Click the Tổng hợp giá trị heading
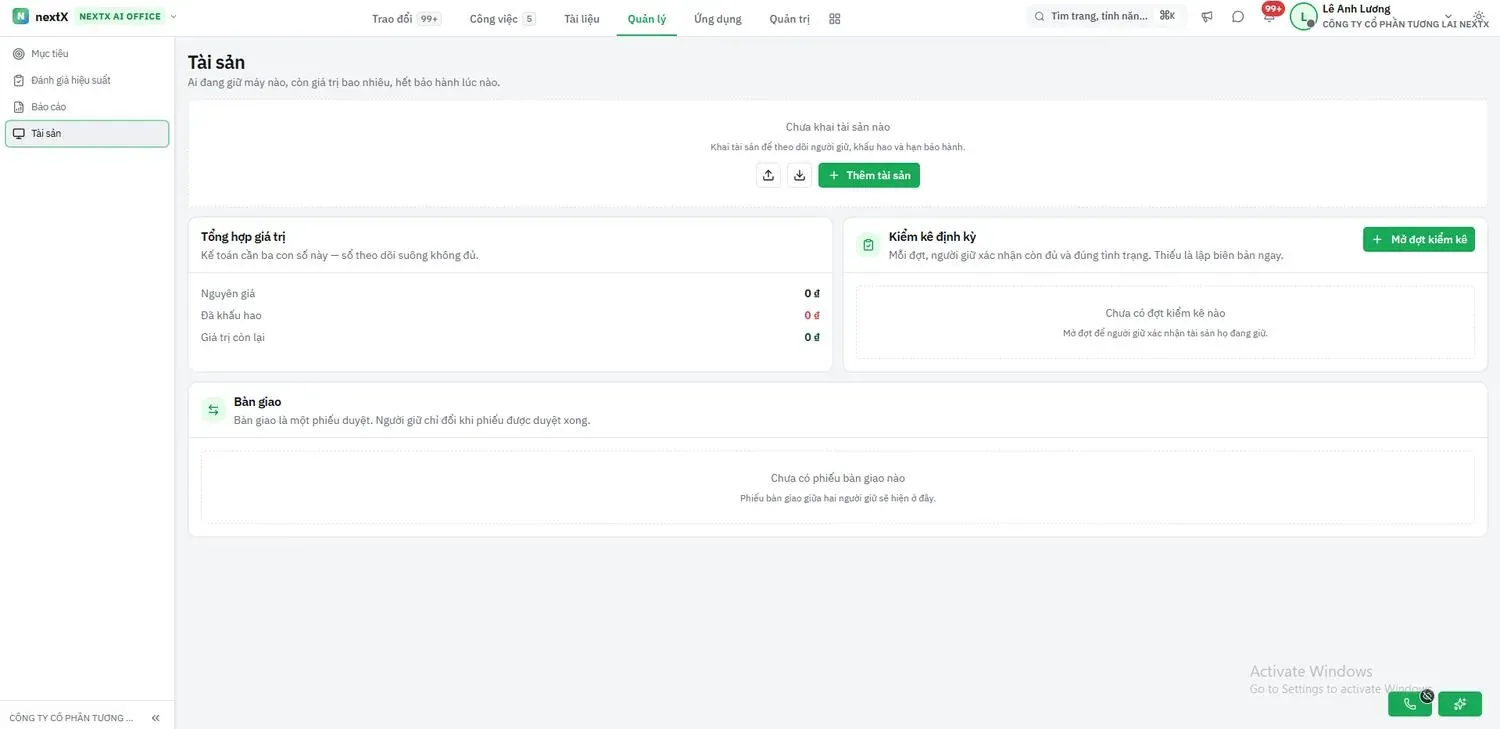The width and height of the screenshot is (1500, 729). tap(243, 237)
